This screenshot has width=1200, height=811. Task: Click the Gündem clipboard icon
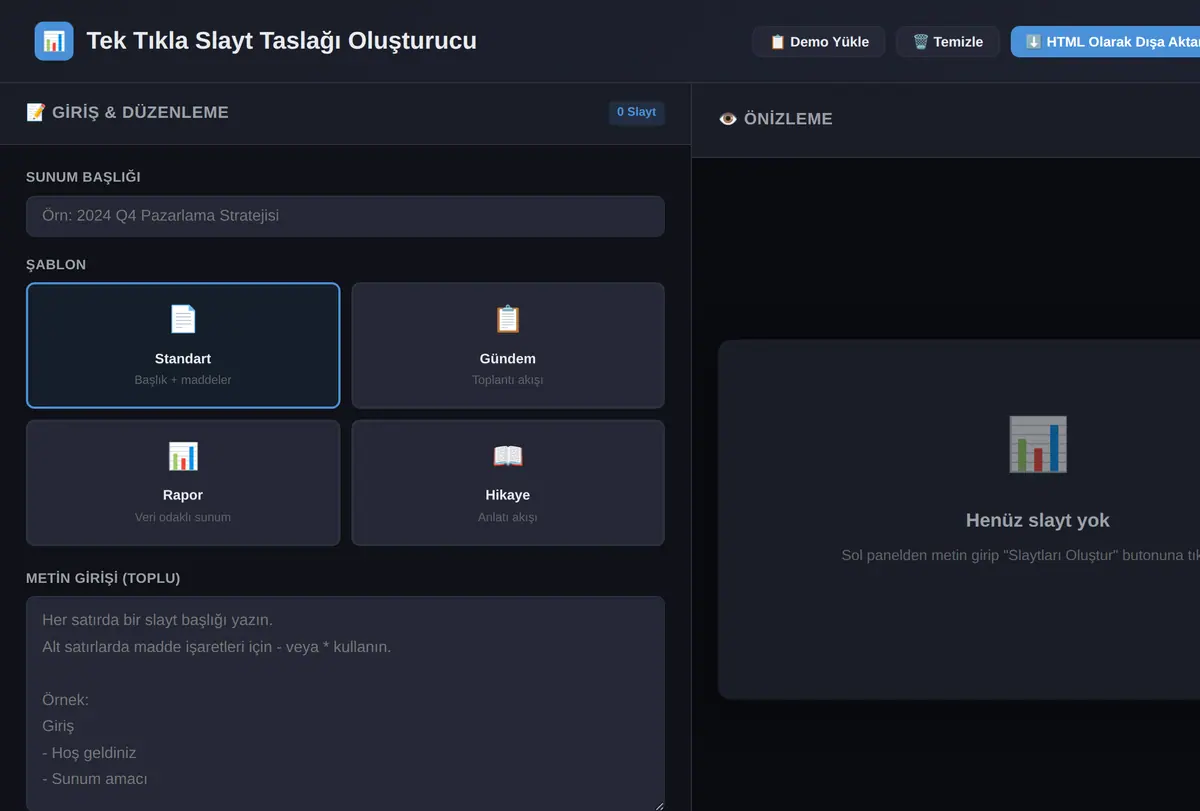click(508, 319)
